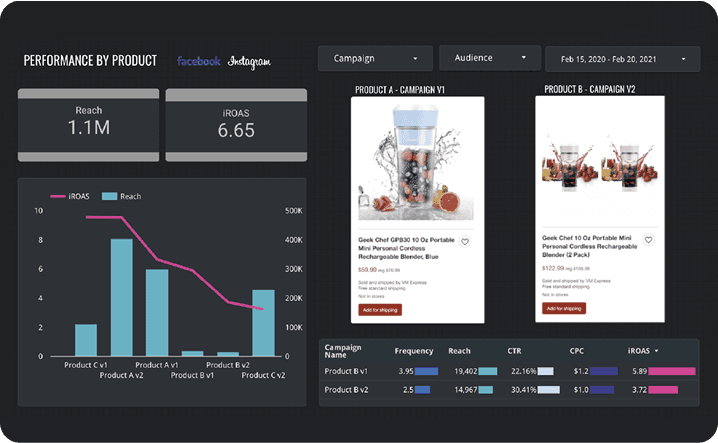Image resolution: width=718 pixels, height=443 pixels.
Task: Click the Product B two-pack blender image
Action: tap(600, 163)
